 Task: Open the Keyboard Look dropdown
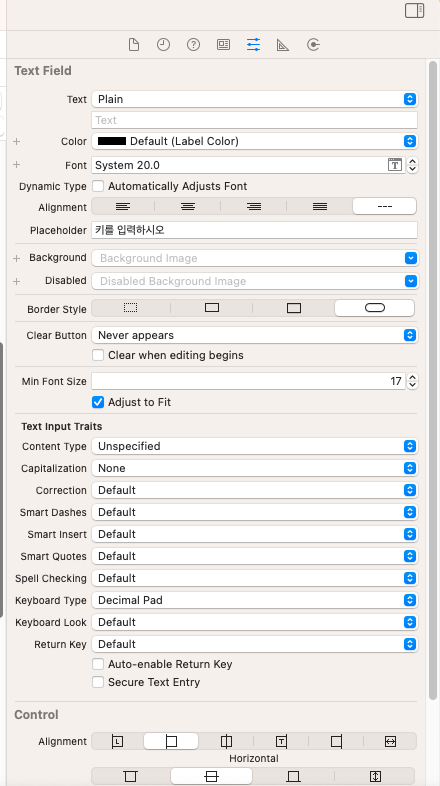pos(255,622)
